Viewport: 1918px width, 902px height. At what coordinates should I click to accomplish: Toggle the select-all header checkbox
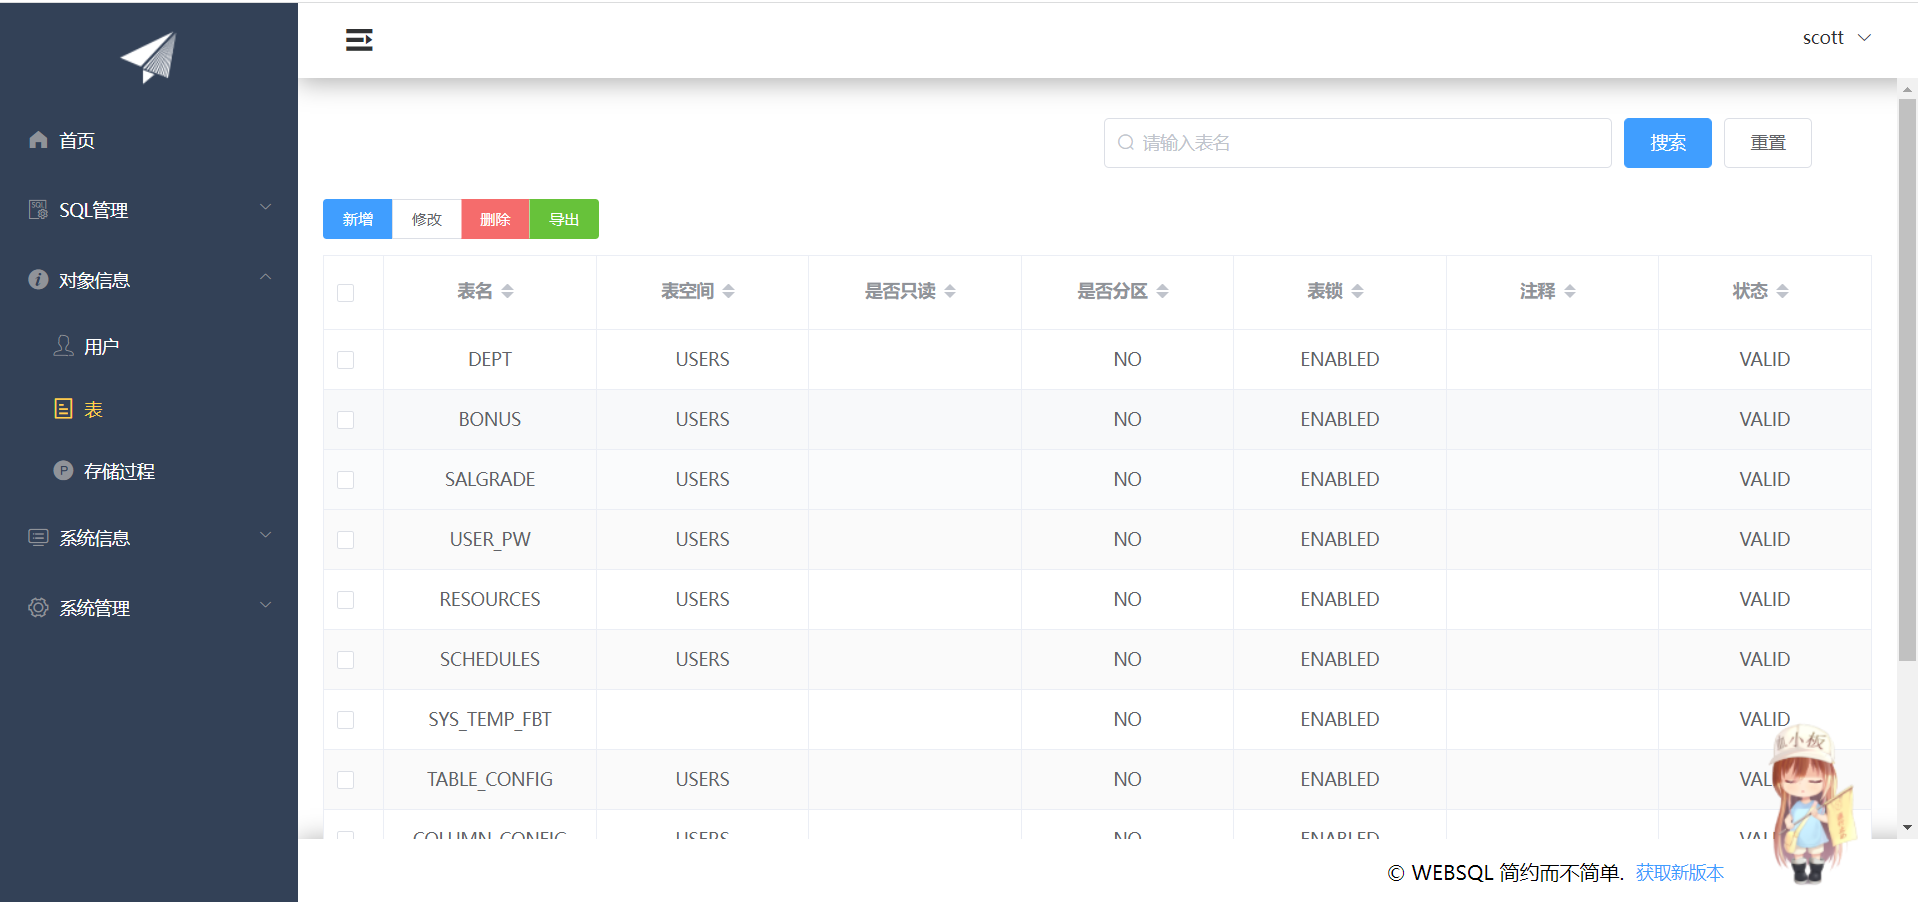(346, 293)
